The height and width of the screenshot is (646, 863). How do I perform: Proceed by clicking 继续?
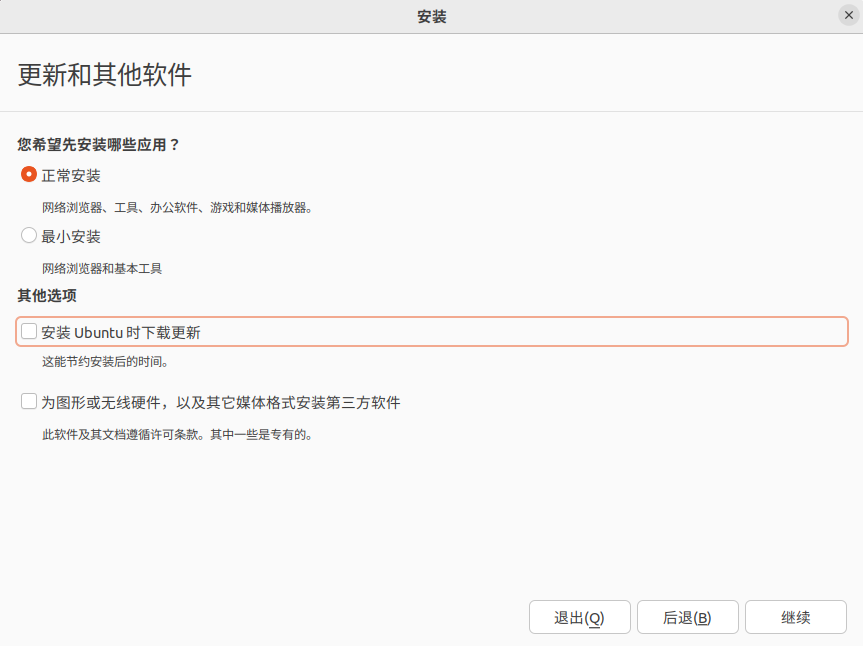796,617
